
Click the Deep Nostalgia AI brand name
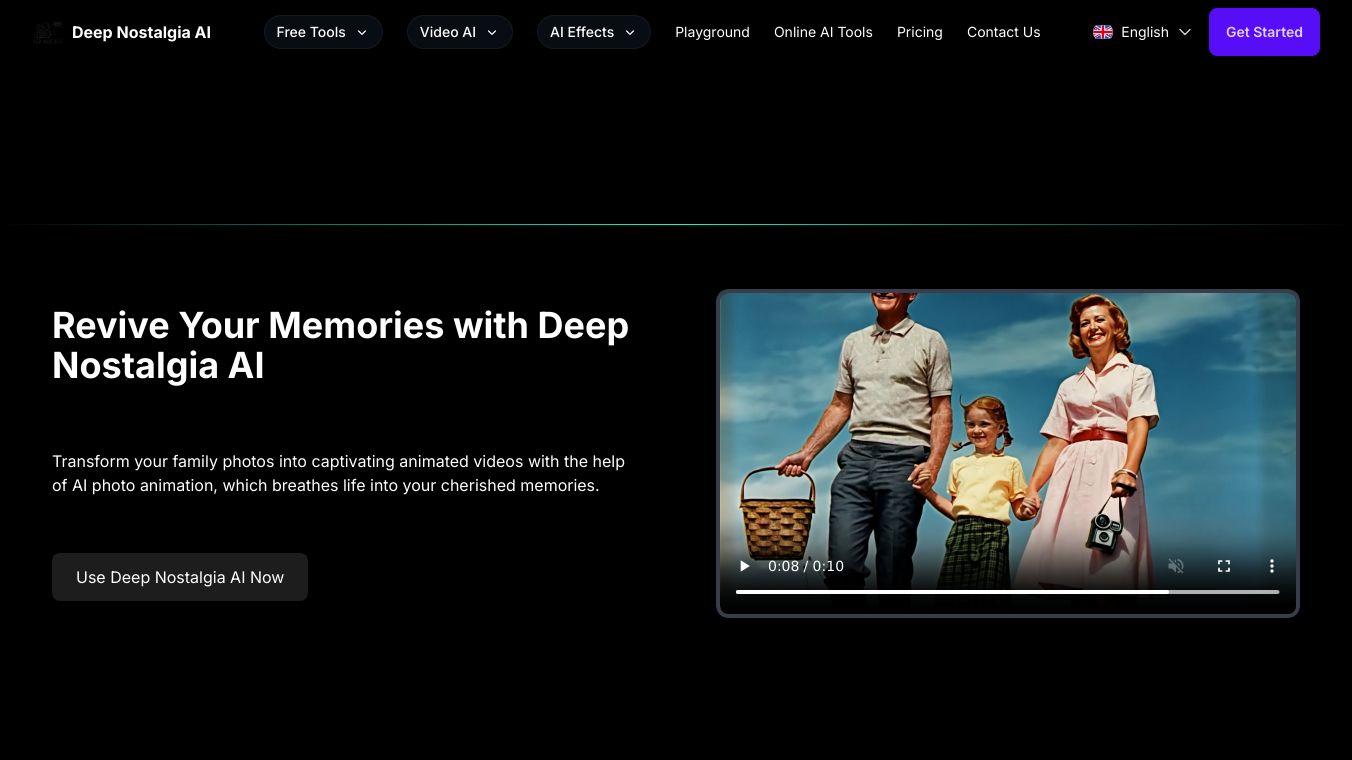tap(141, 32)
